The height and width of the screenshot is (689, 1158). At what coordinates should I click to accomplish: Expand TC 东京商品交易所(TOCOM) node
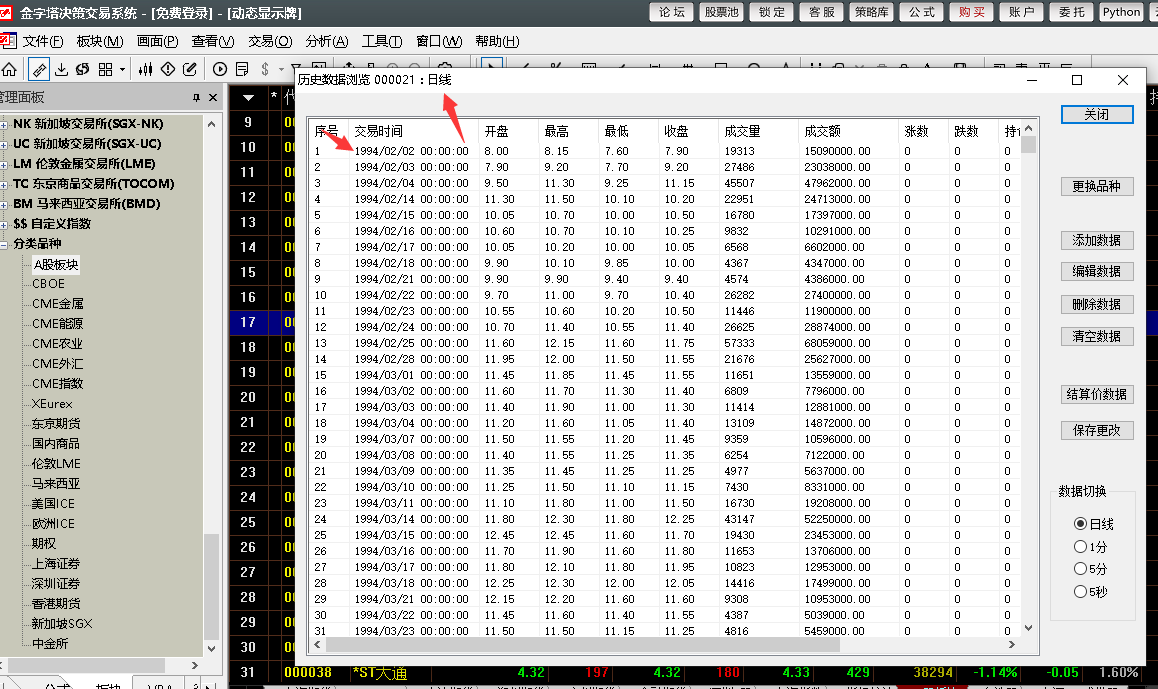pyautogui.click(x=4, y=184)
